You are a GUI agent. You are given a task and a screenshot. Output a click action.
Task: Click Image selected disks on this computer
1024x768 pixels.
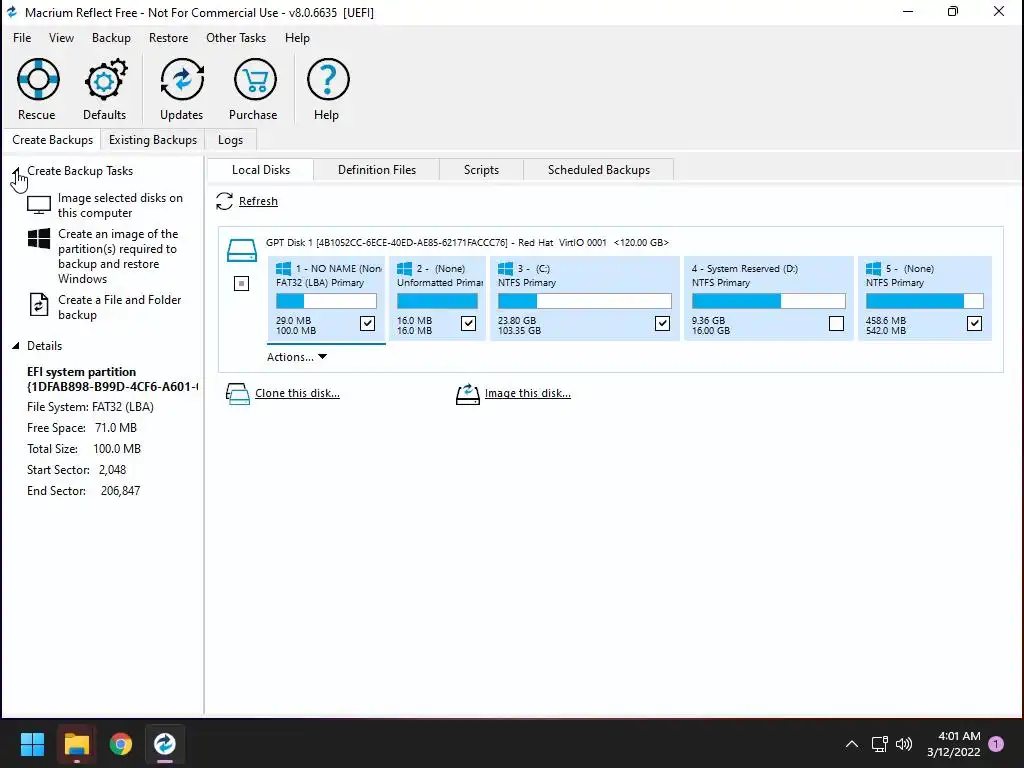[x=120, y=205]
